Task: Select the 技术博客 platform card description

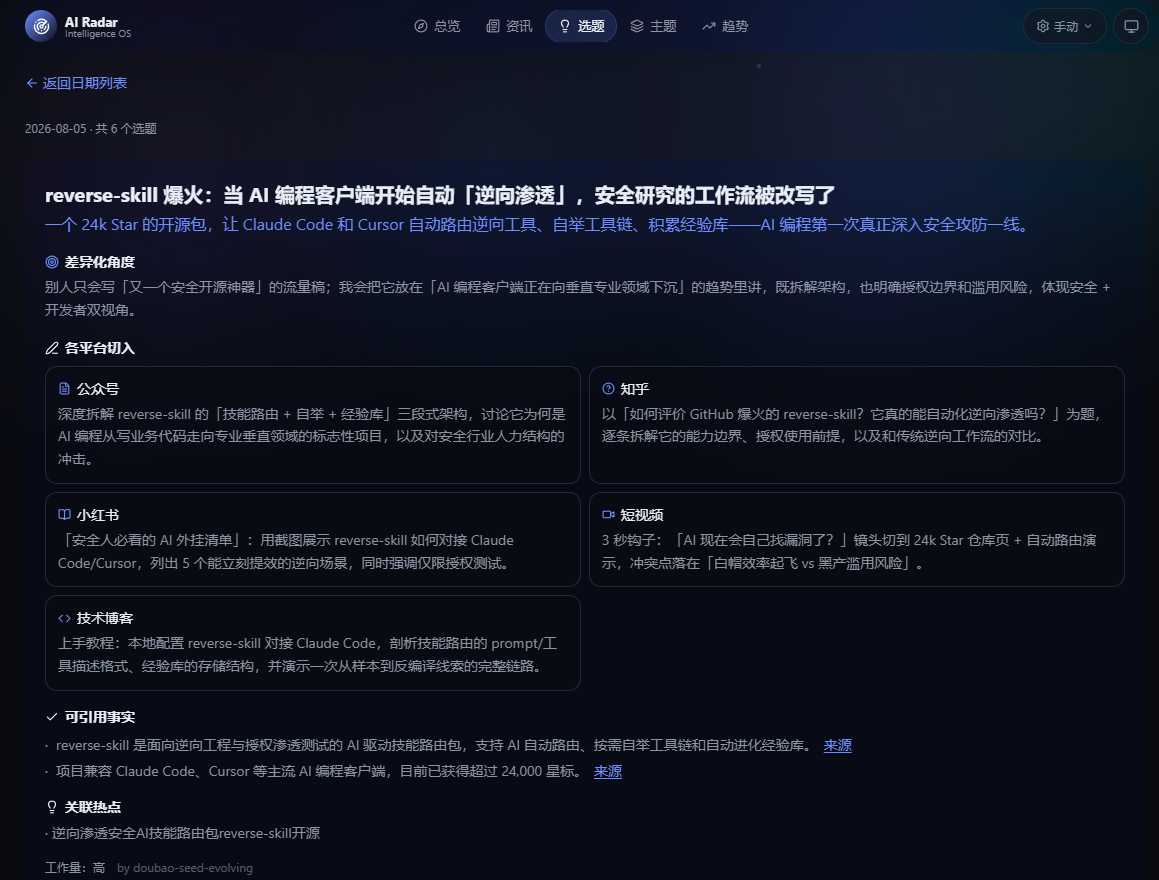Action: (307, 655)
